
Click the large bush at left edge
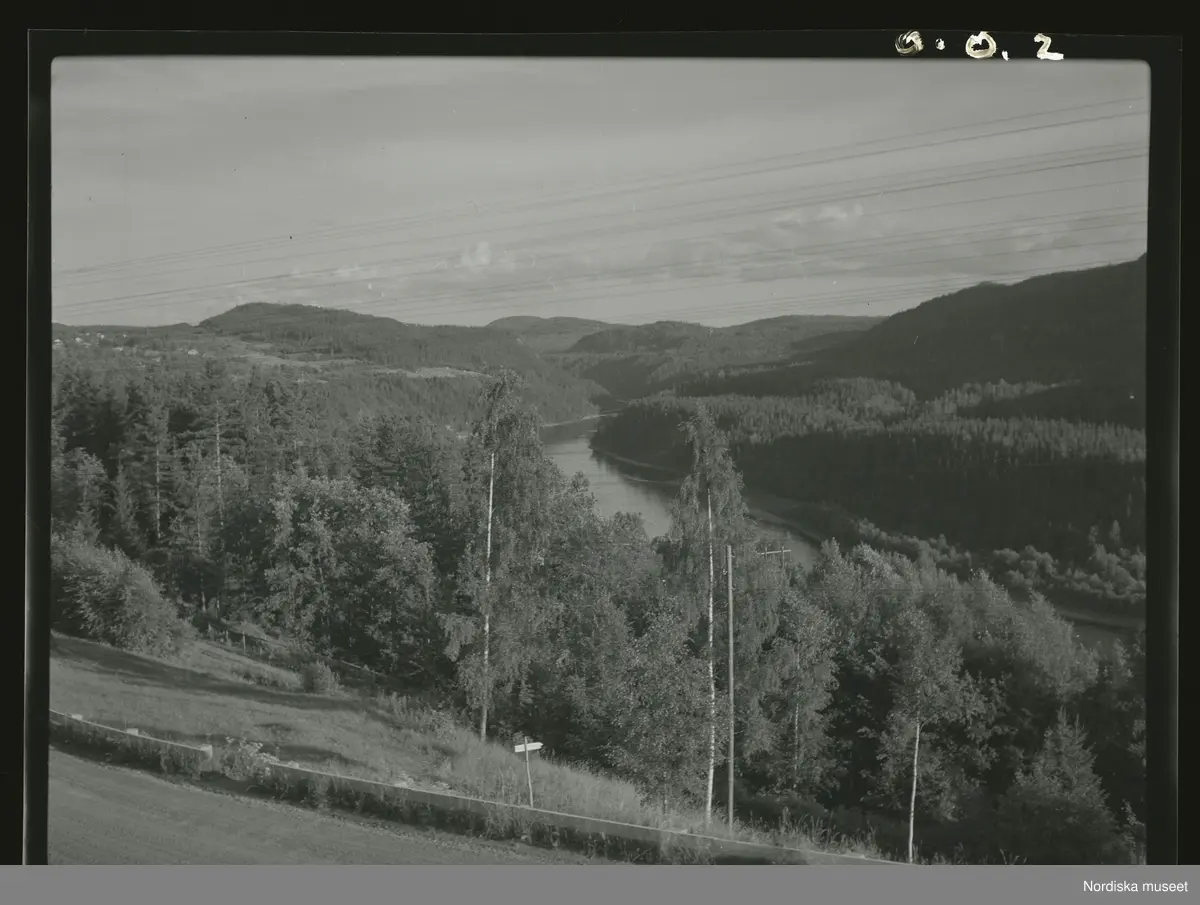110,595
